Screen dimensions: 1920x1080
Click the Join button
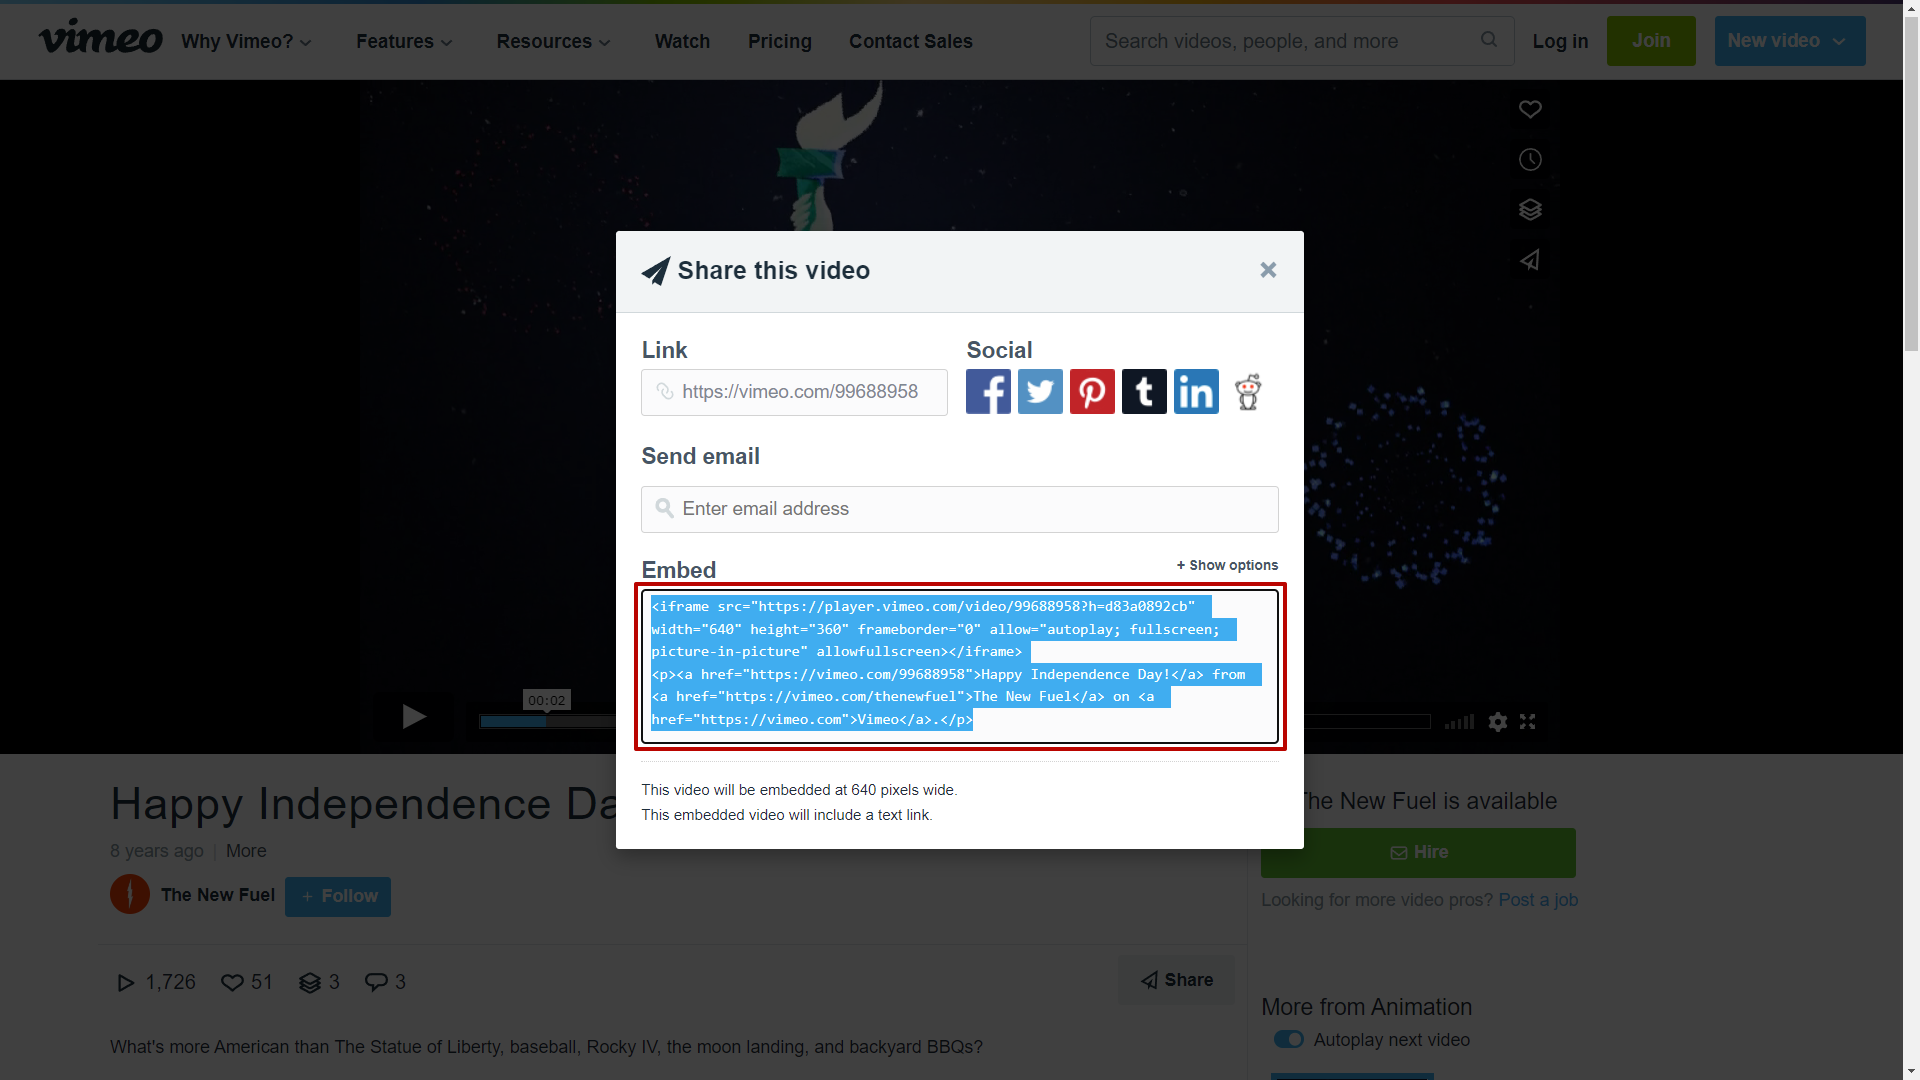[x=1651, y=41]
